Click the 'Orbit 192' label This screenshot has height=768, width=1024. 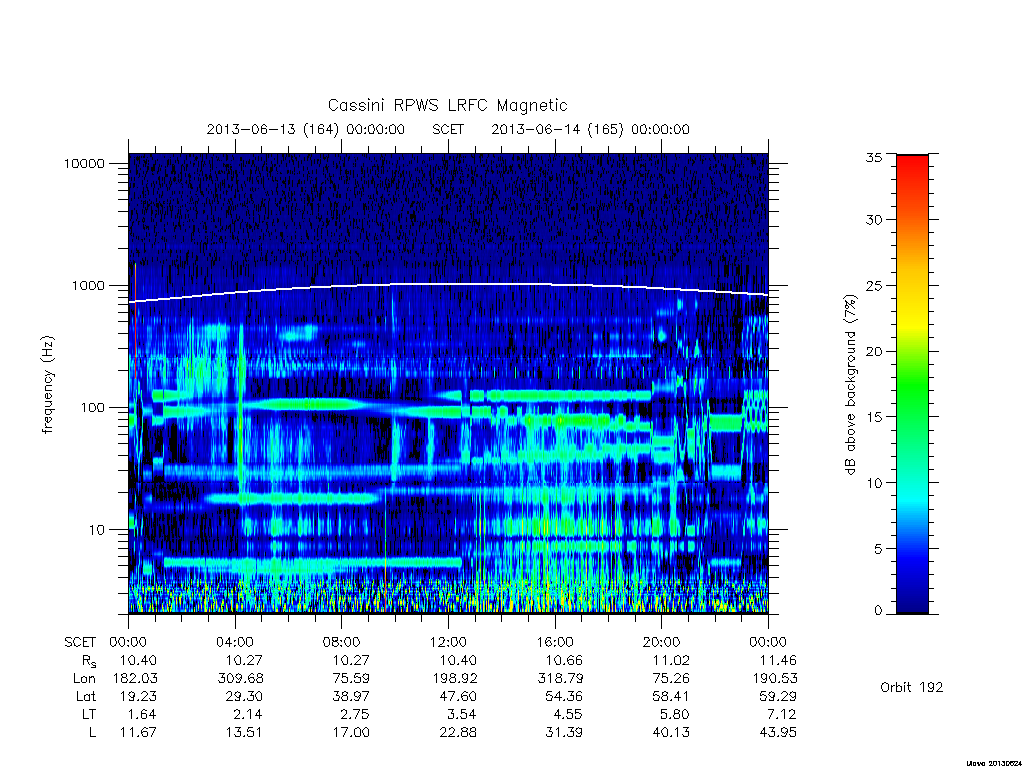[x=912, y=687]
